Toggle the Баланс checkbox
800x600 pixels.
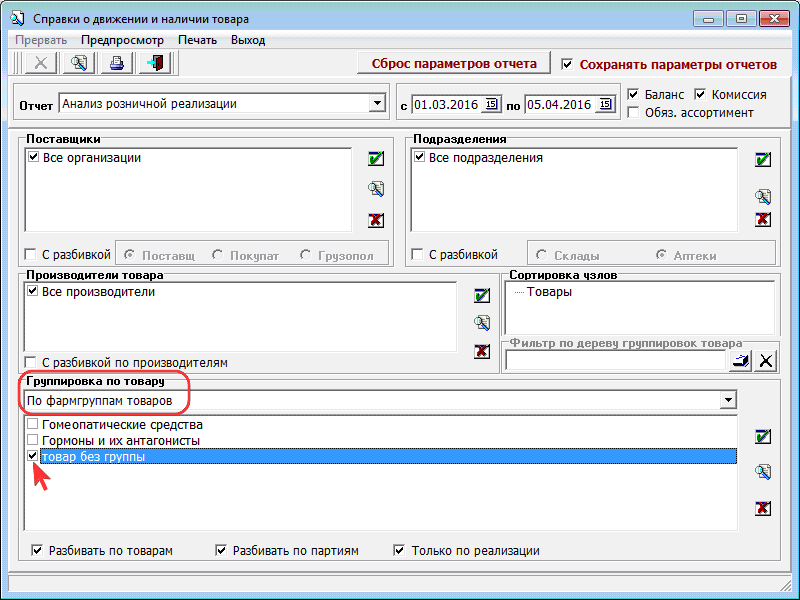(x=634, y=95)
